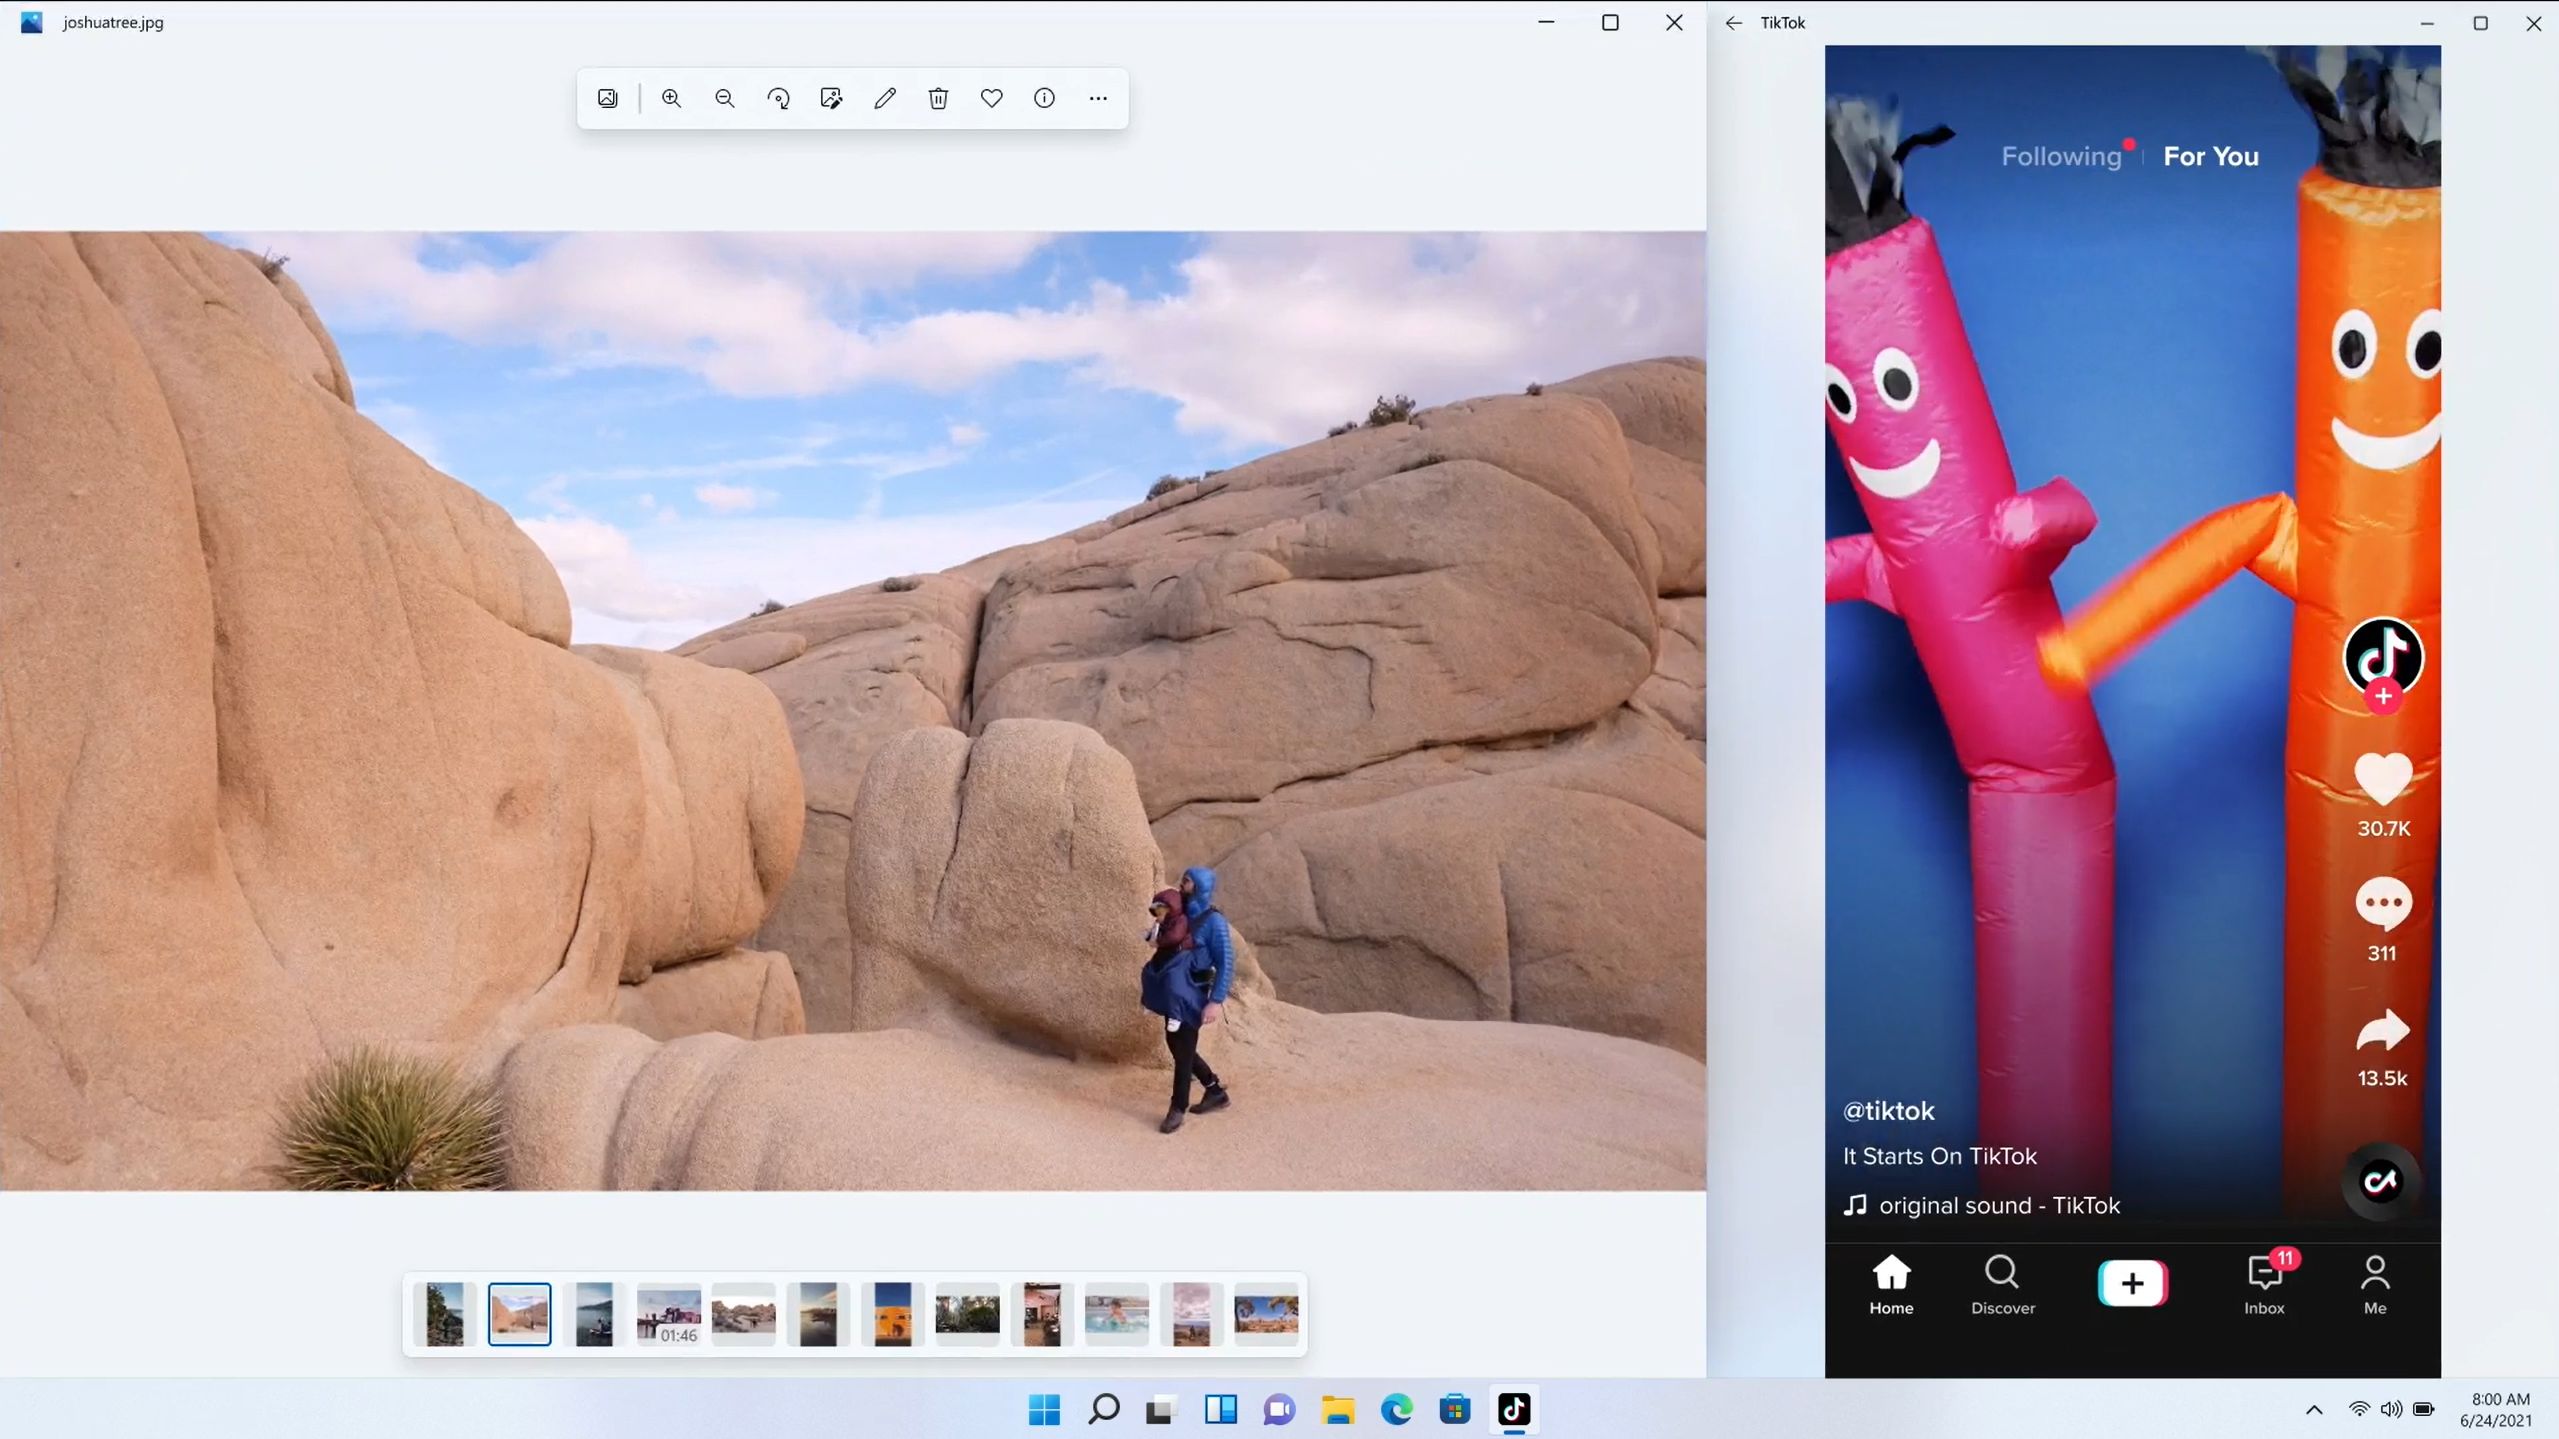Zoom into the photo
Screen dimensions: 2559x1439
[x=670, y=98]
